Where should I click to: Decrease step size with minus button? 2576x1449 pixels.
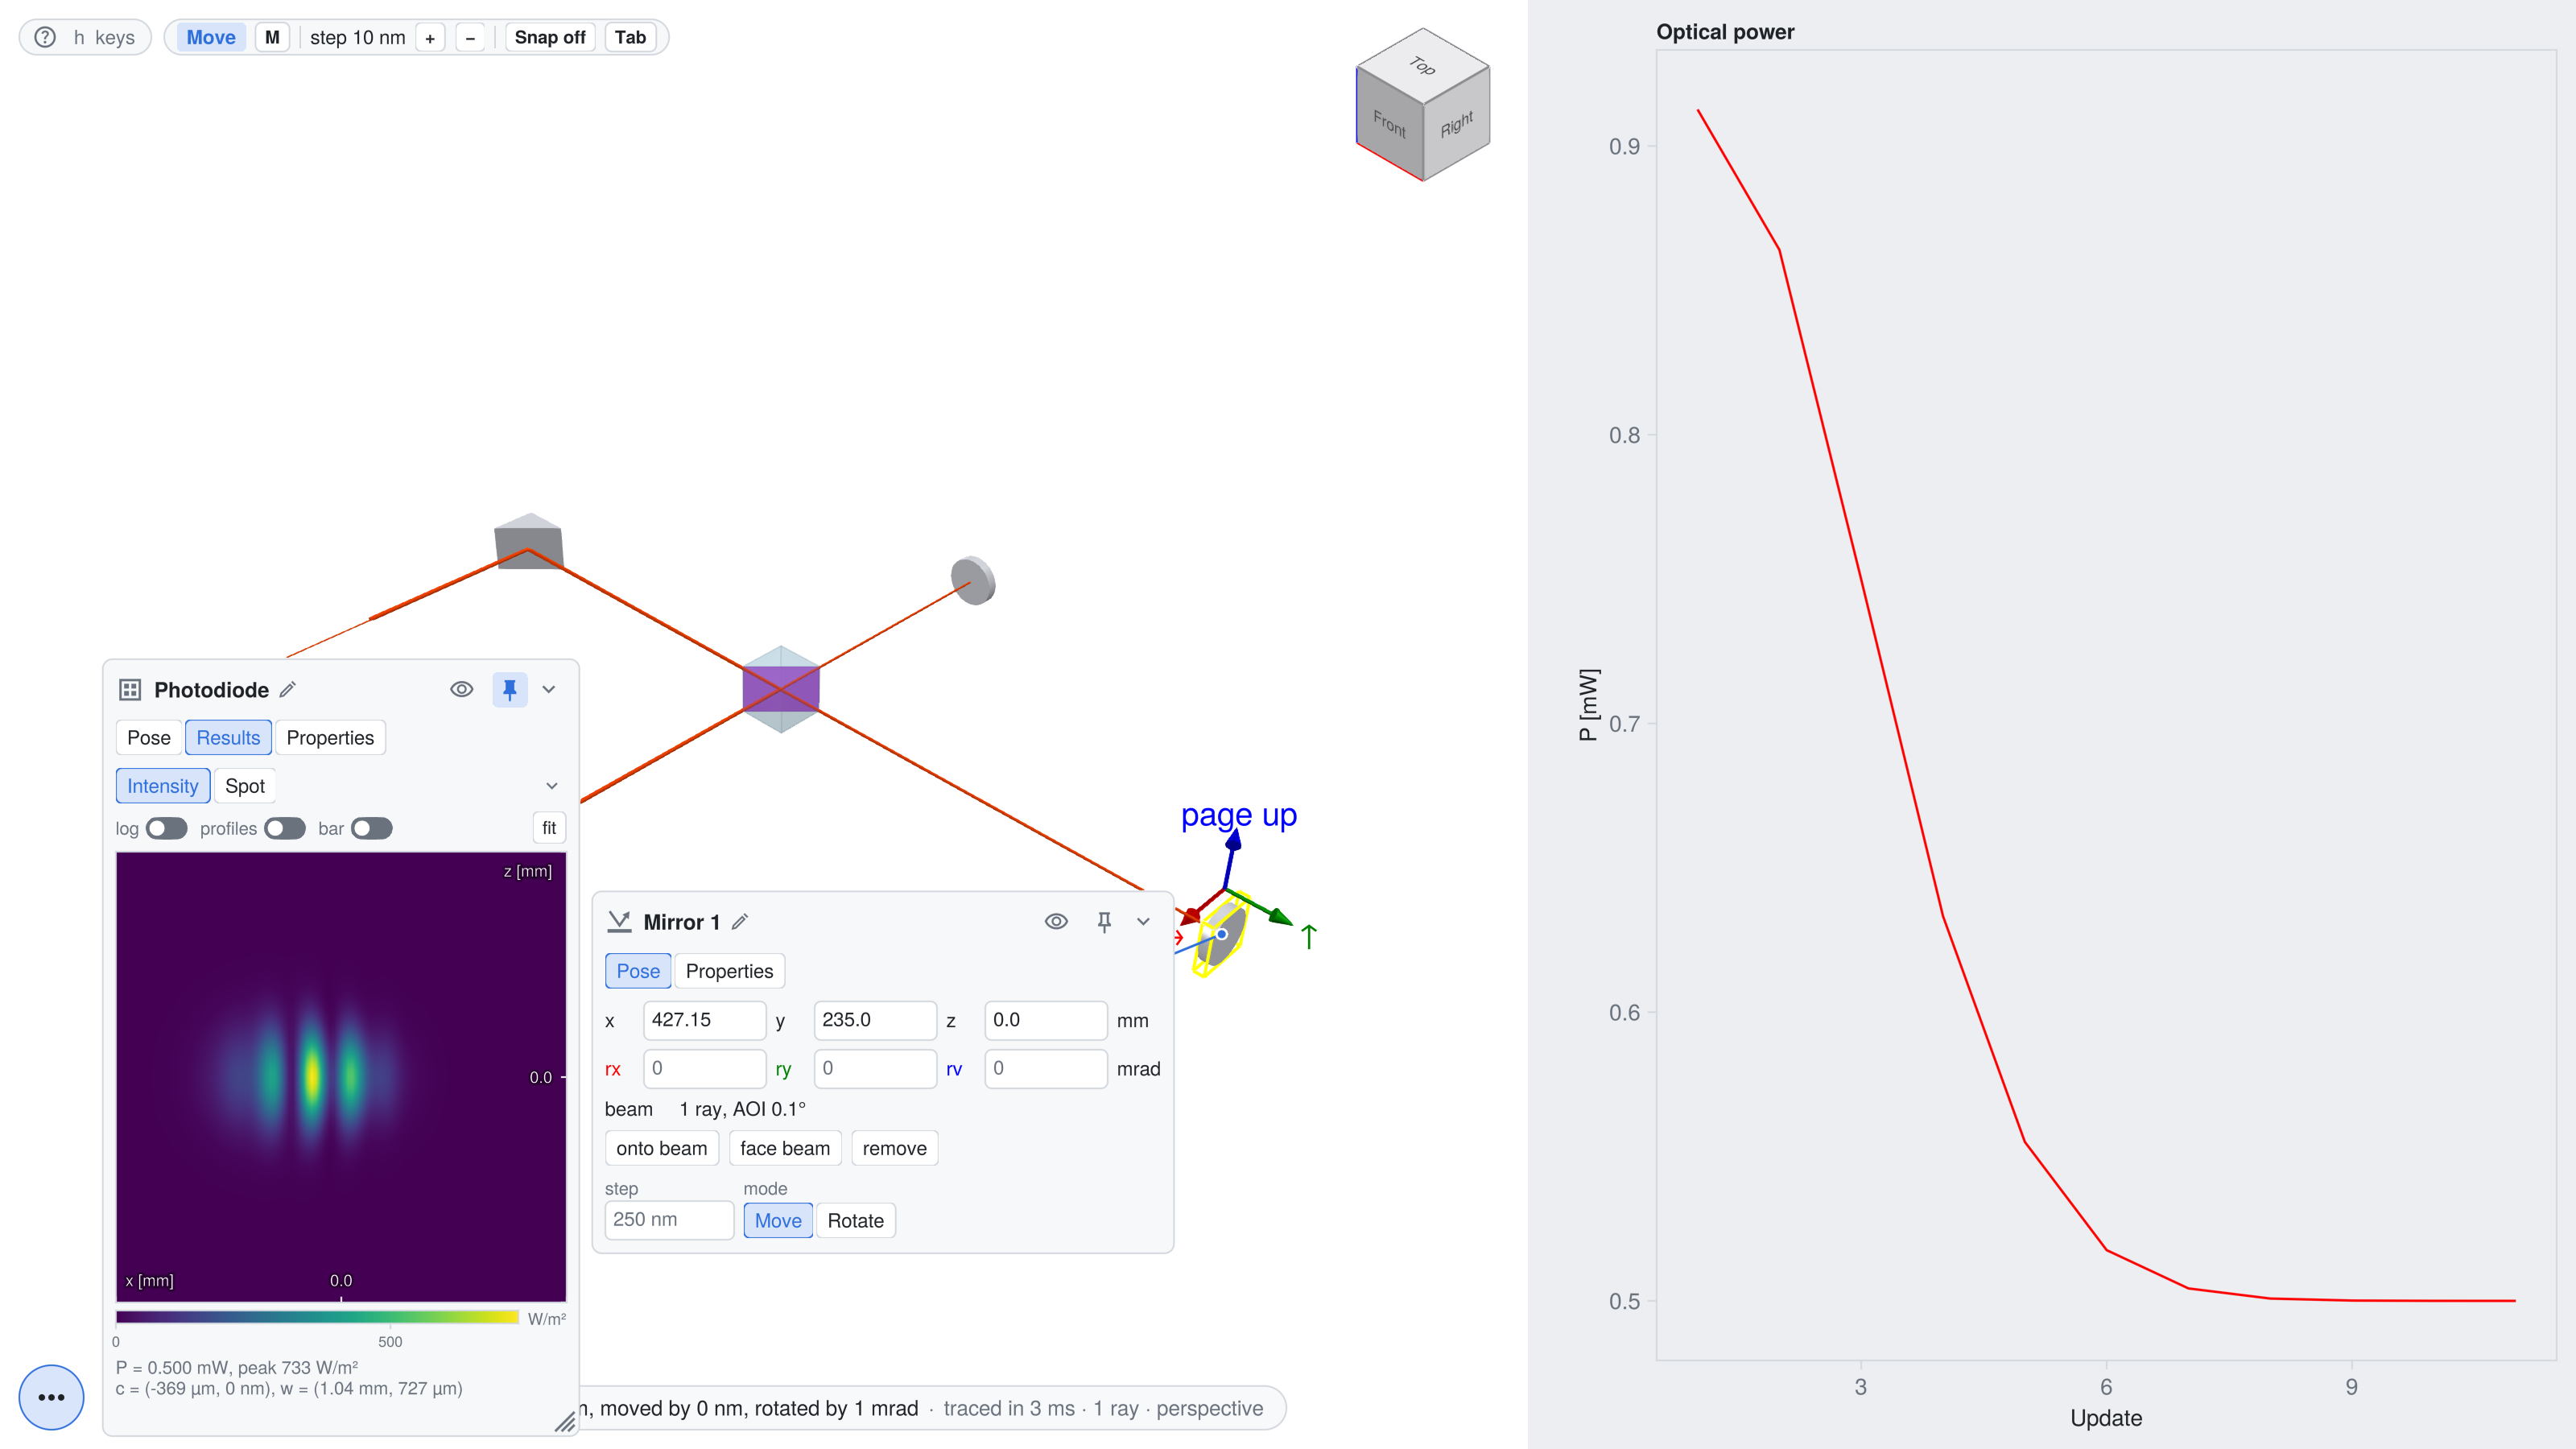click(470, 38)
